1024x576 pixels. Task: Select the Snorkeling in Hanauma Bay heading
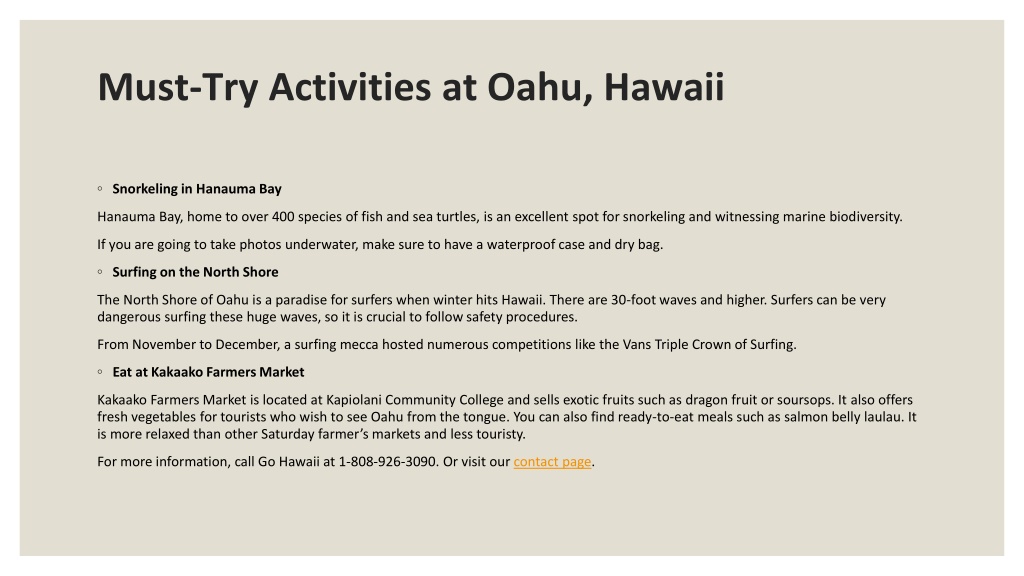[x=197, y=189]
